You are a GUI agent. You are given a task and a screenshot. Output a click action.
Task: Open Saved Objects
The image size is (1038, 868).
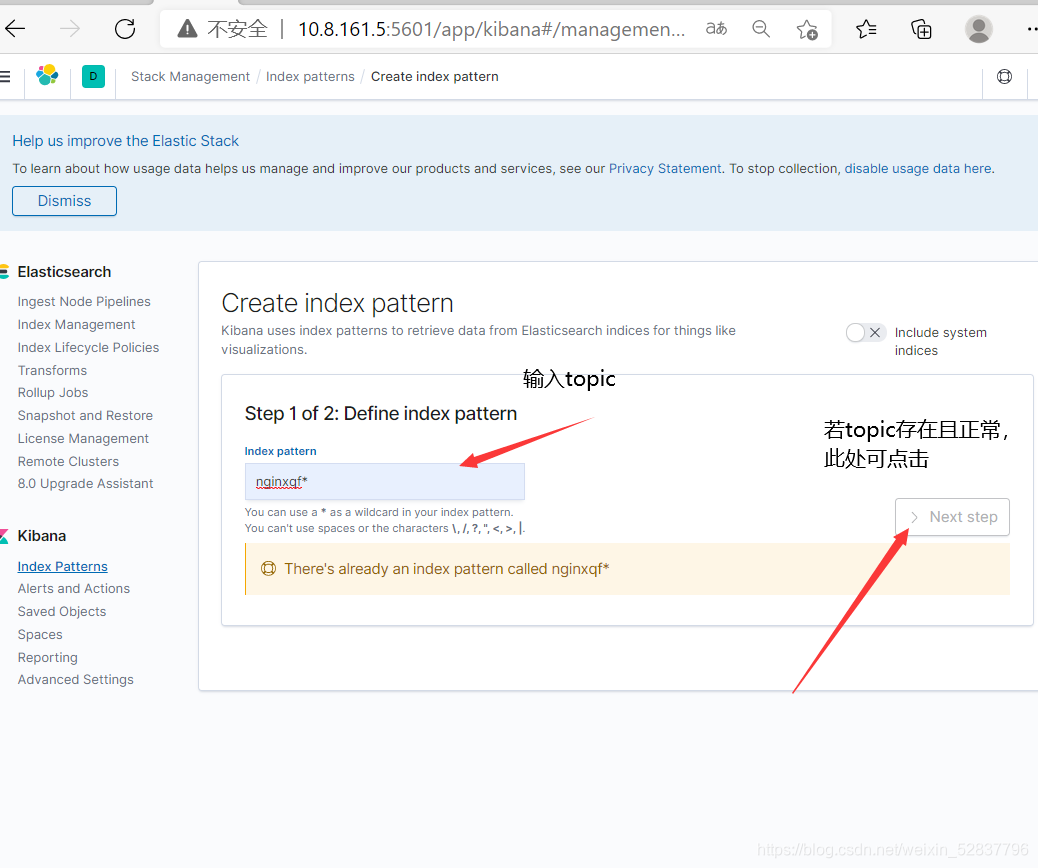(x=62, y=611)
